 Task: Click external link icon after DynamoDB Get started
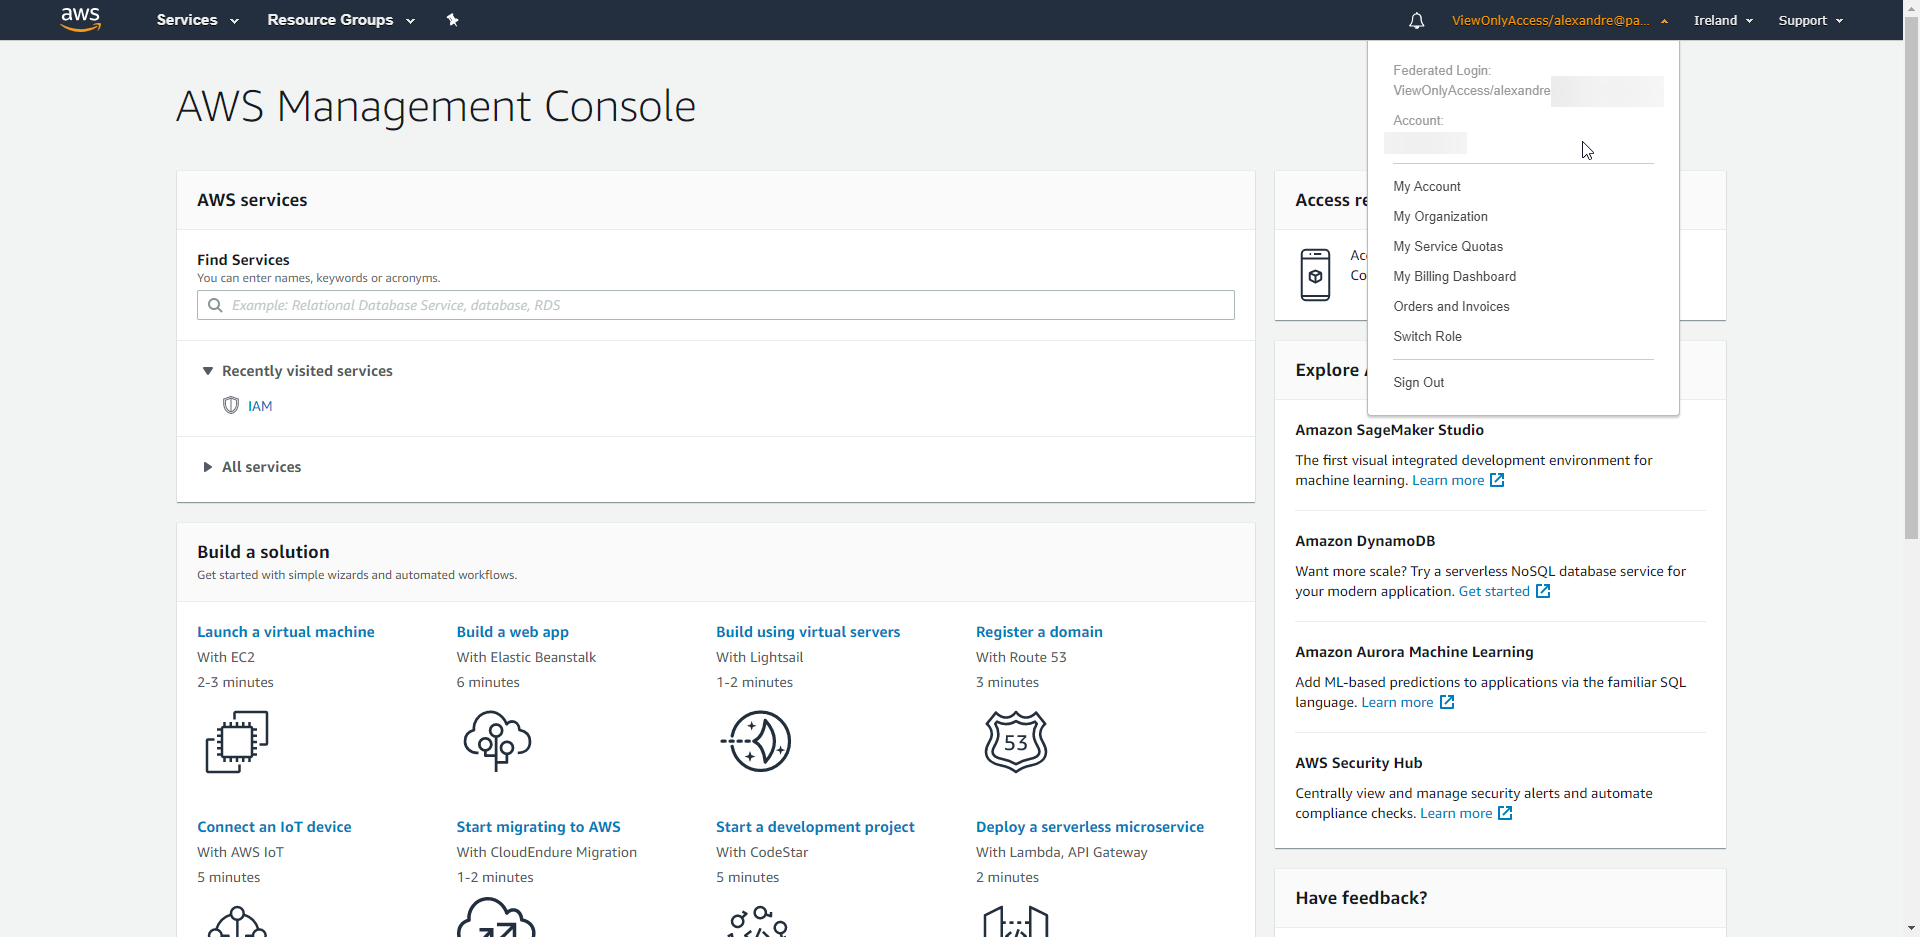(x=1543, y=591)
